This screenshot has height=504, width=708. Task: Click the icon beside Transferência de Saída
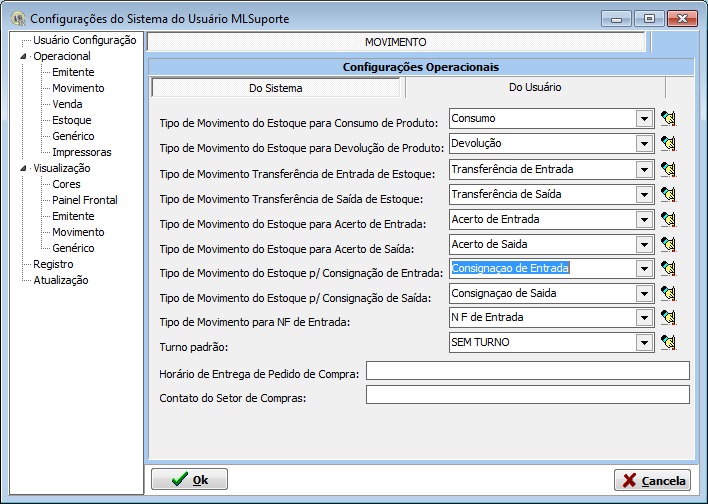[668, 194]
